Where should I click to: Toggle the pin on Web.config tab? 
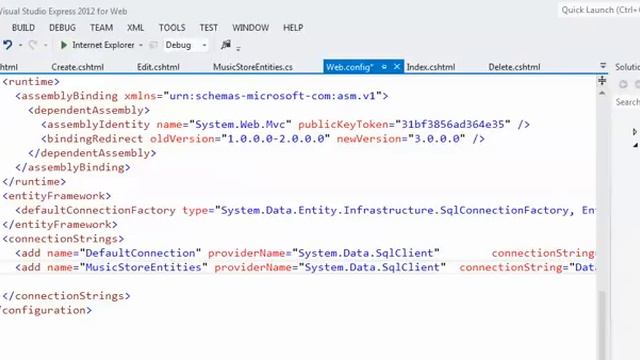pyautogui.click(x=384, y=67)
